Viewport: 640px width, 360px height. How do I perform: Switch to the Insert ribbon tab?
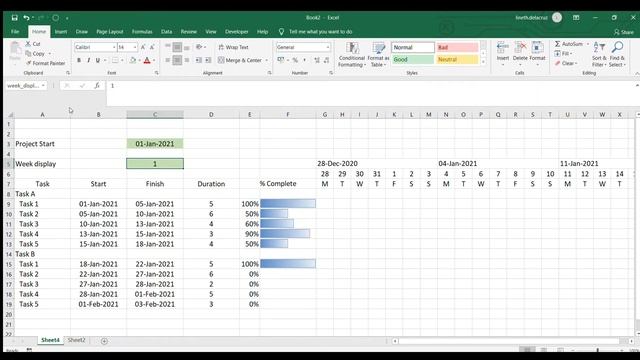click(61, 31)
